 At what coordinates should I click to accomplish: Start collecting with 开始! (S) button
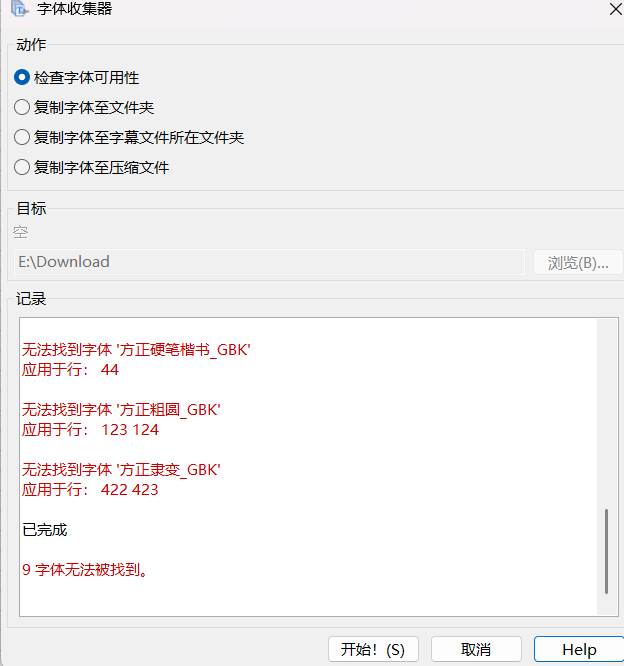pos(373,649)
